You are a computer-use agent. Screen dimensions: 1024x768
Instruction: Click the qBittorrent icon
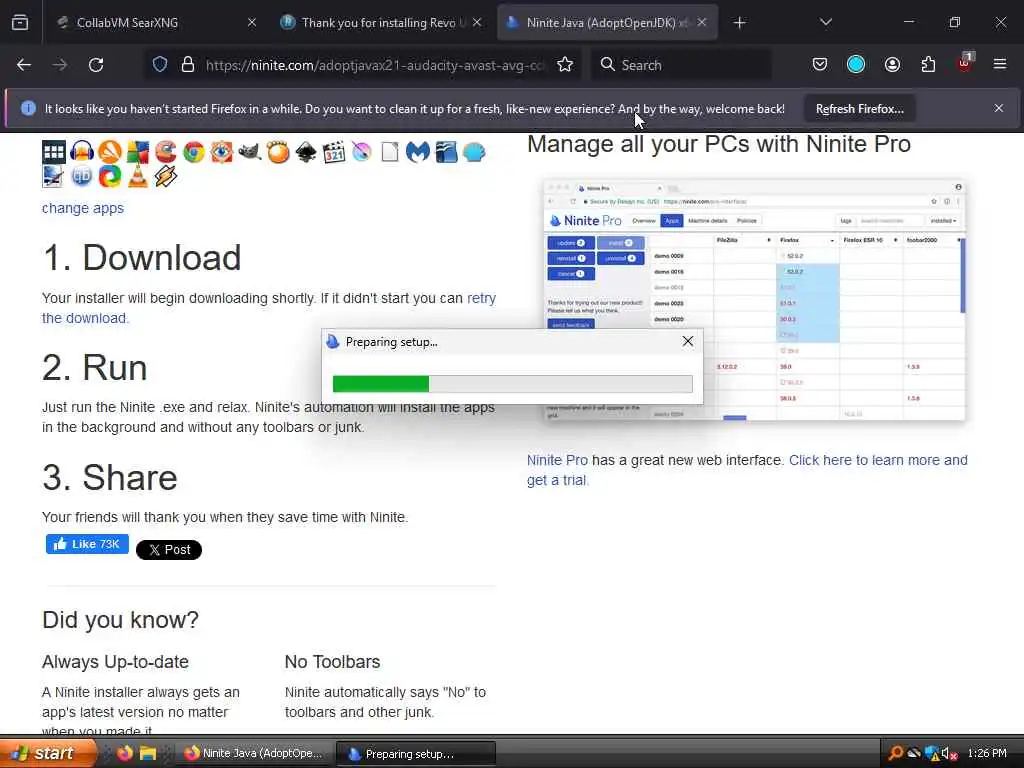coord(82,176)
